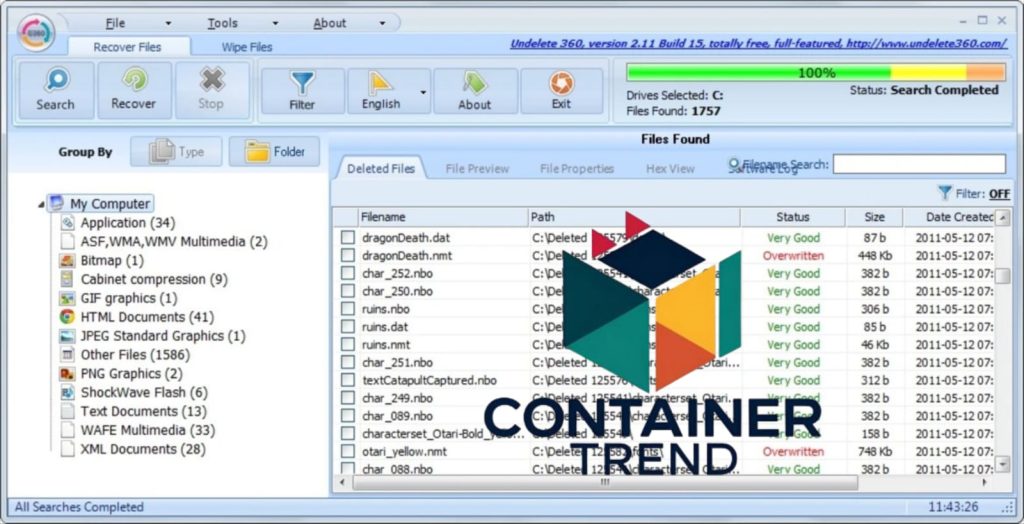Sort by the Filename column header
This screenshot has width=1024, height=524.
pyautogui.click(x=443, y=217)
